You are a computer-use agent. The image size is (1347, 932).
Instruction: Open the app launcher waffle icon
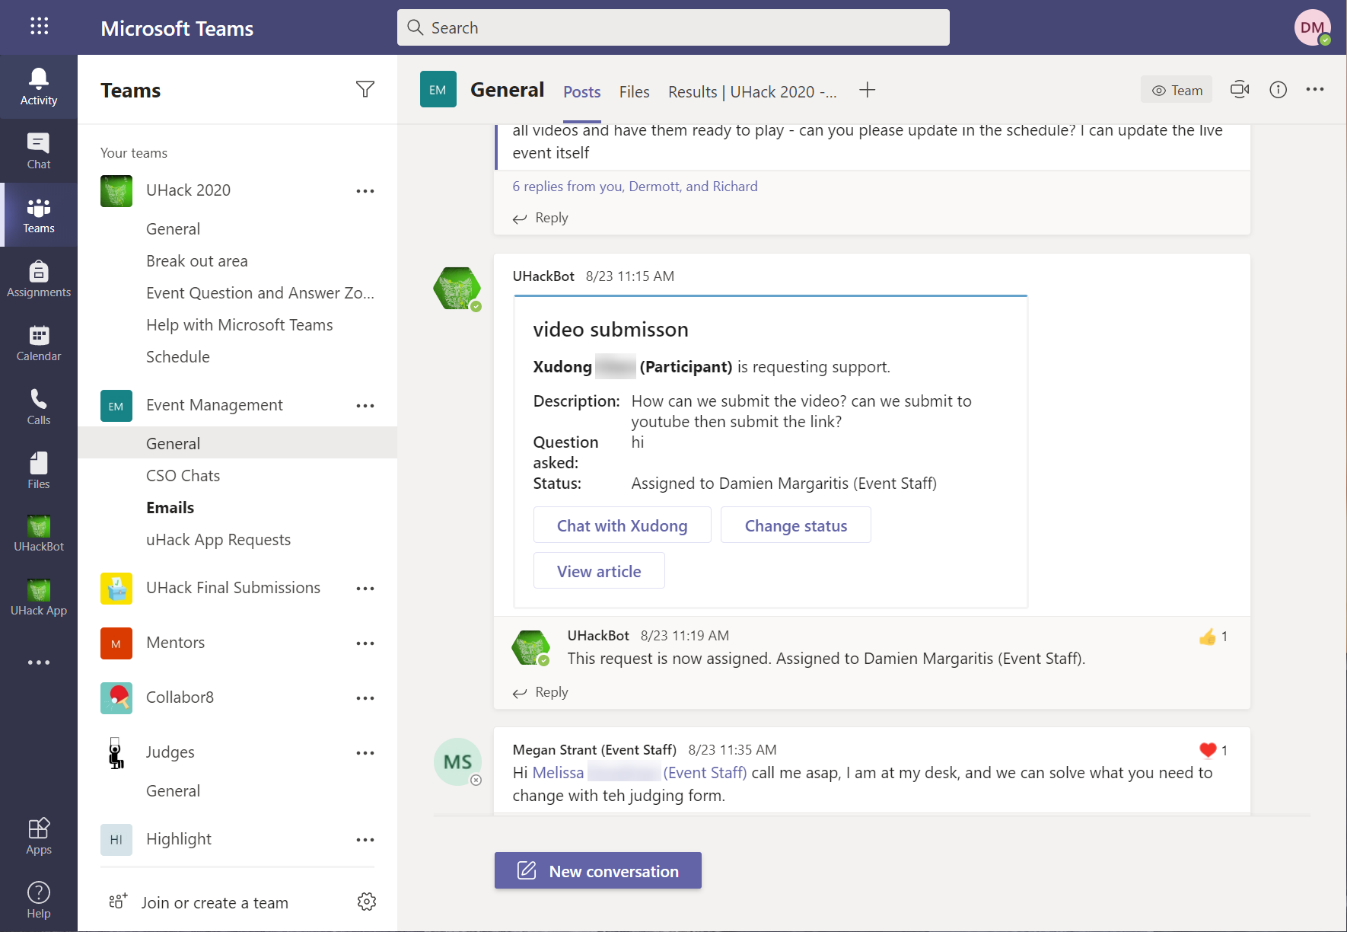click(39, 27)
